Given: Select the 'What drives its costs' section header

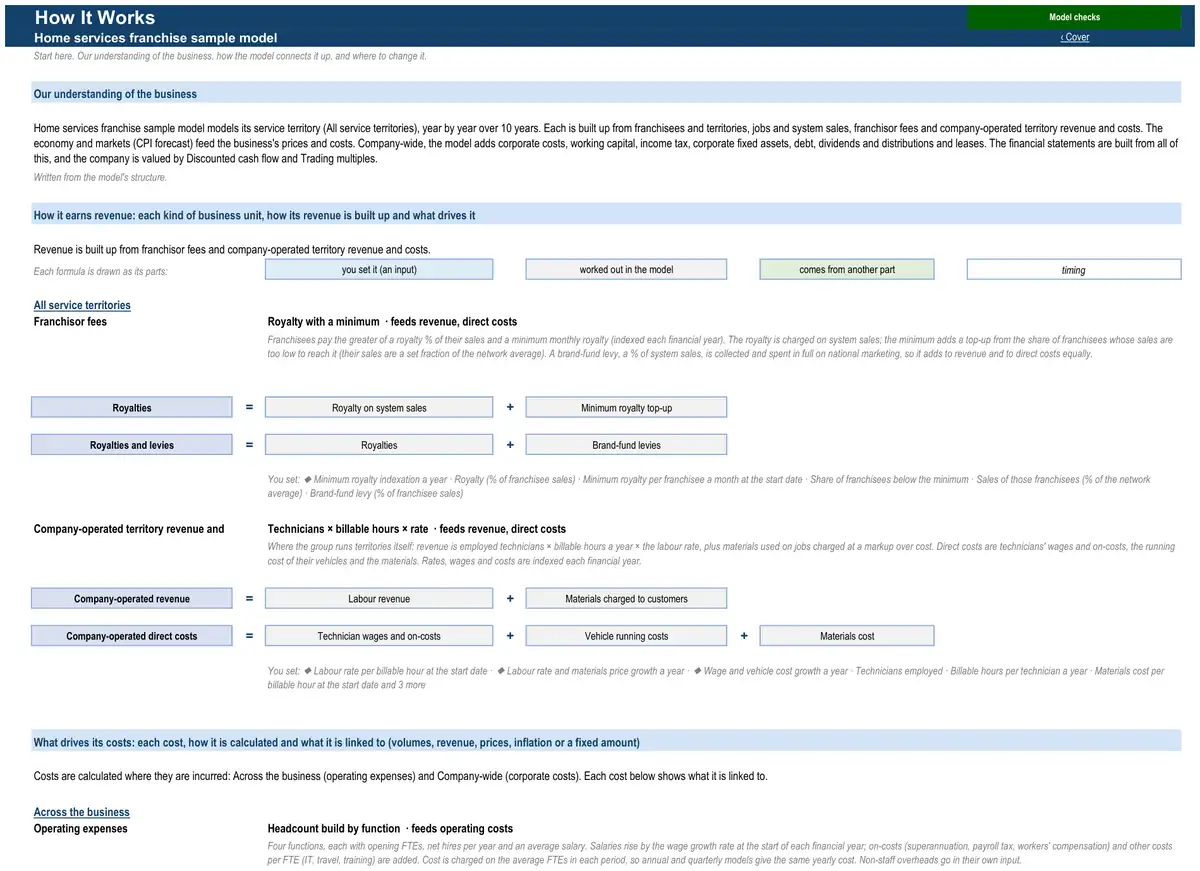Looking at the screenshot, I should click(606, 742).
